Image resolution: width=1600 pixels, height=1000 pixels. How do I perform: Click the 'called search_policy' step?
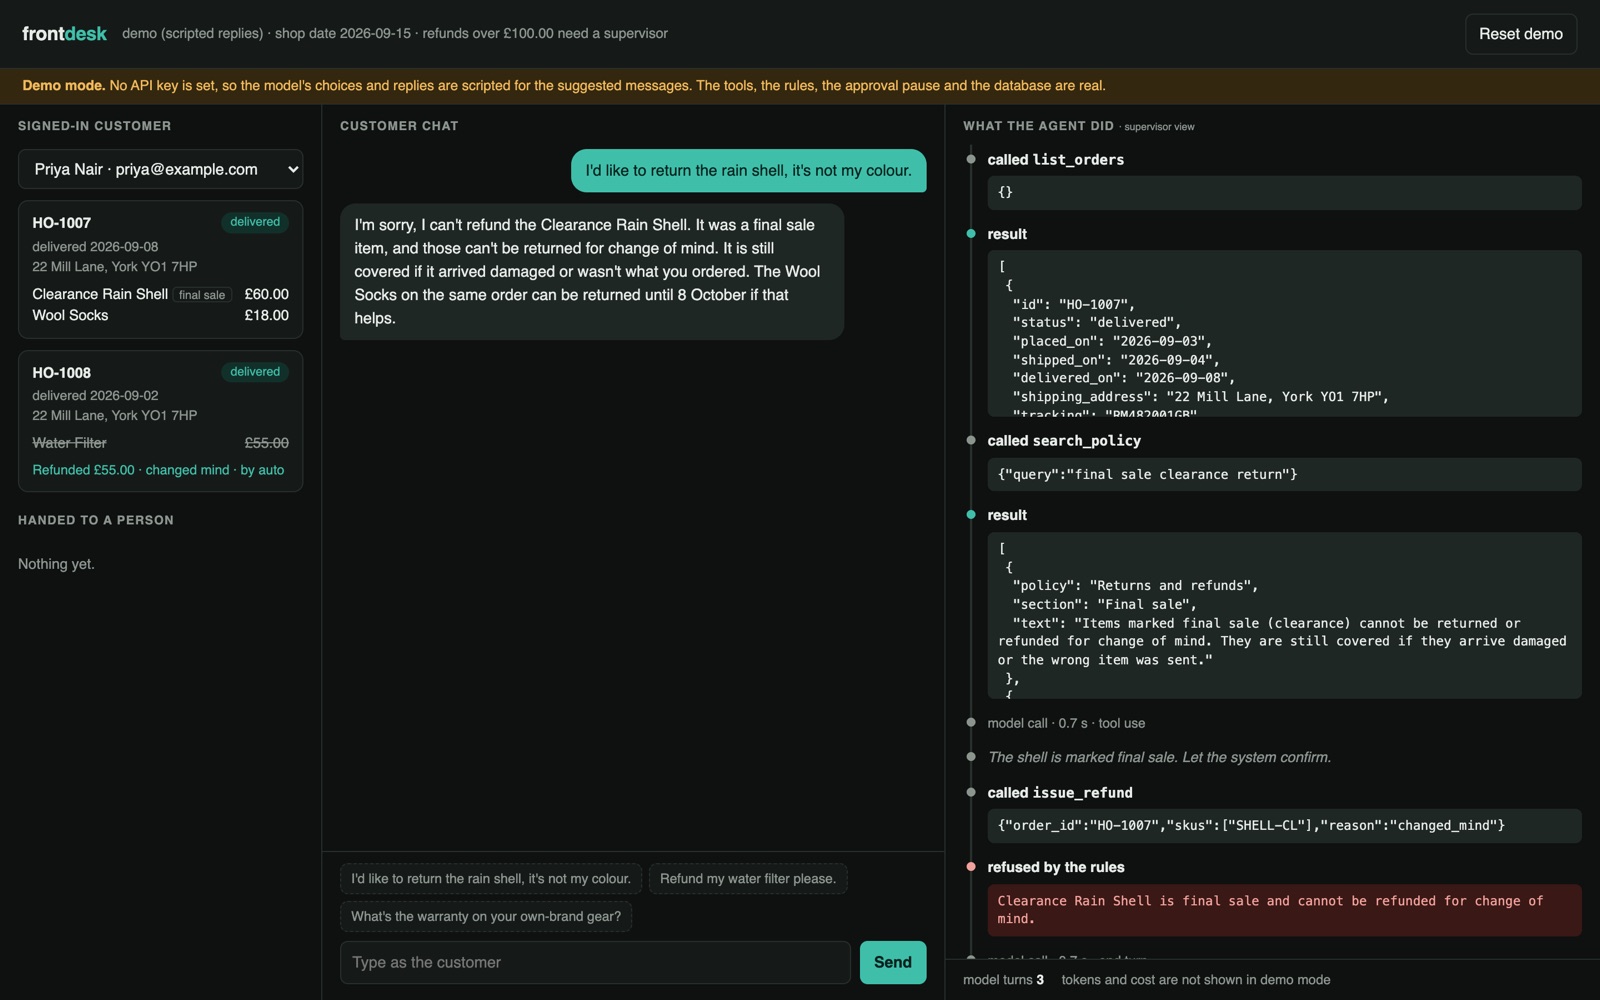coord(1064,441)
